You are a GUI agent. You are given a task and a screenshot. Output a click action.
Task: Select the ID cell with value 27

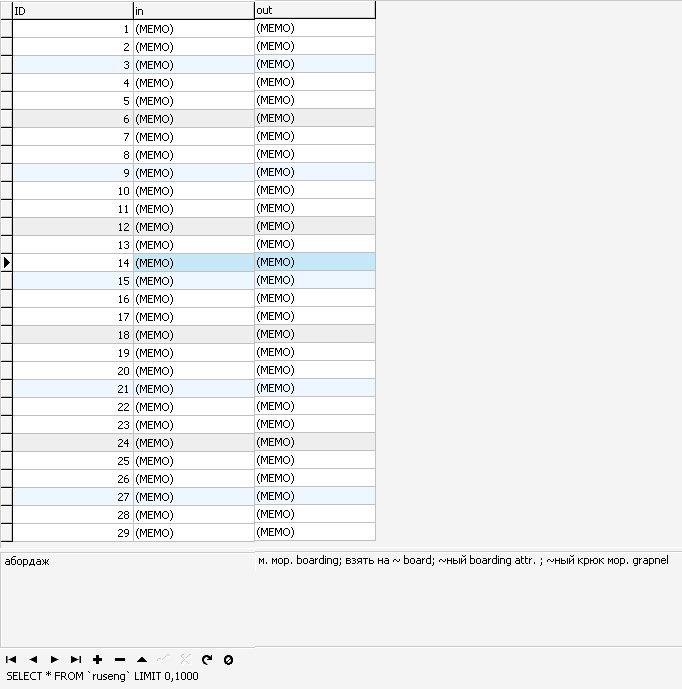point(73,497)
